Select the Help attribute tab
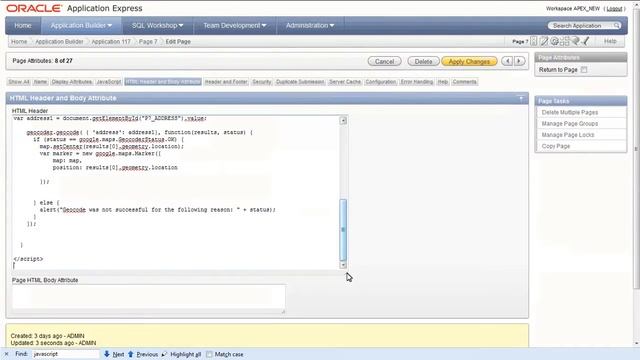 click(x=443, y=82)
